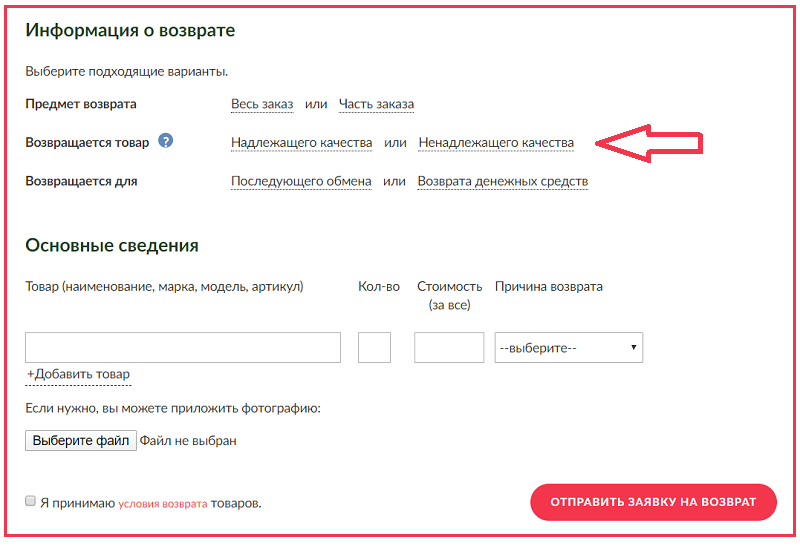Select Последующего обмена option
Screen dimensions: 800x546
pyautogui.click(x=301, y=182)
